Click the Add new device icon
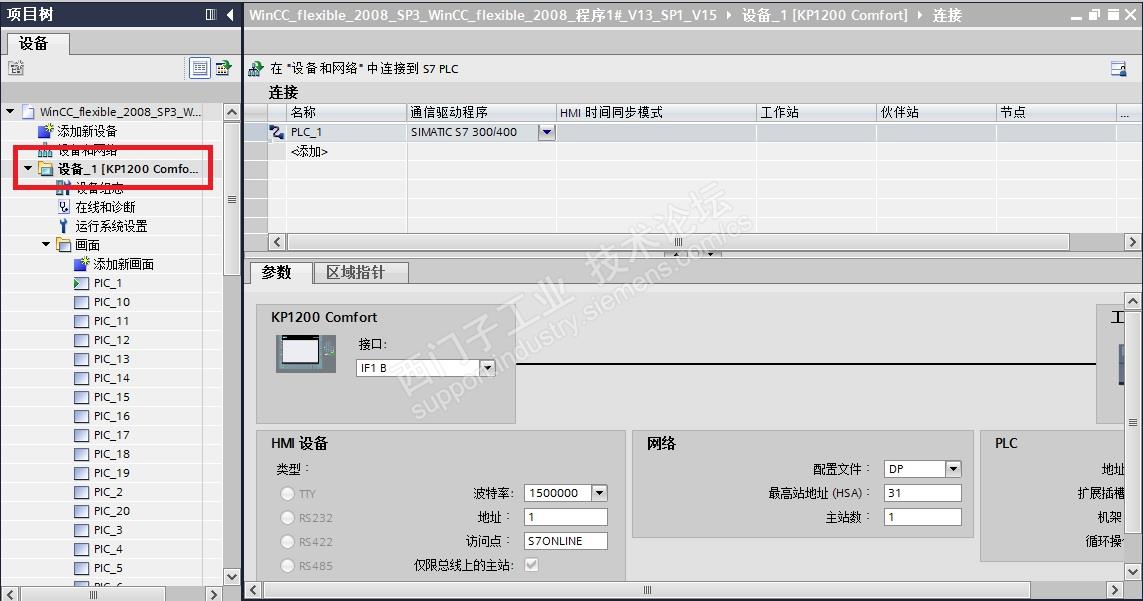Viewport: 1143px width, 601px height. (x=46, y=131)
